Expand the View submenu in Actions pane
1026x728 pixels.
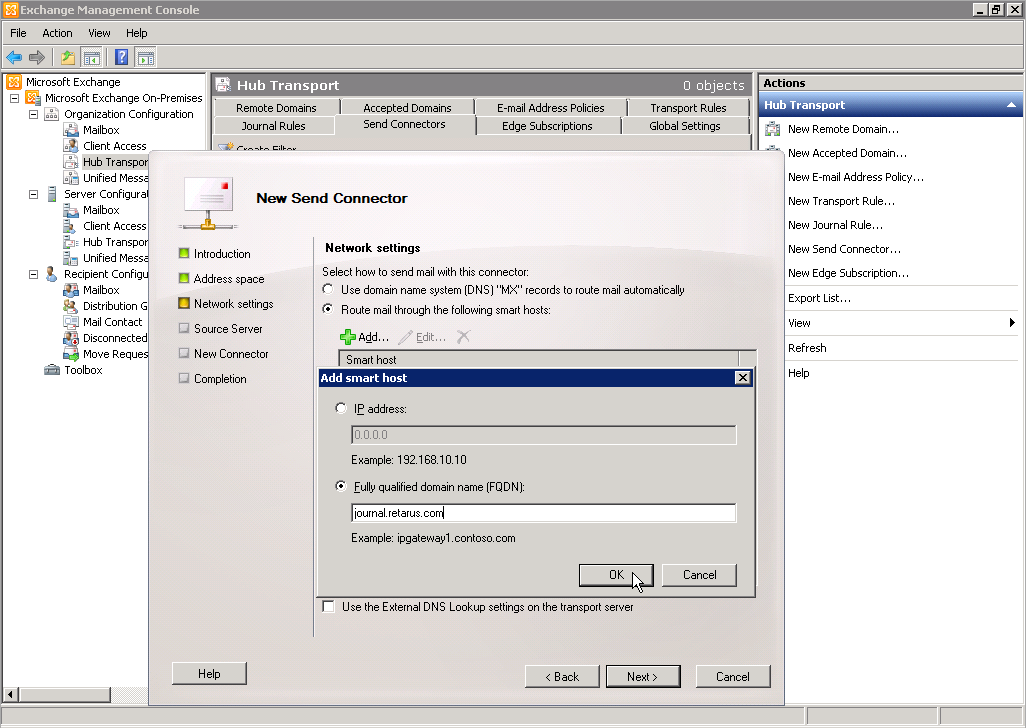(1011, 323)
